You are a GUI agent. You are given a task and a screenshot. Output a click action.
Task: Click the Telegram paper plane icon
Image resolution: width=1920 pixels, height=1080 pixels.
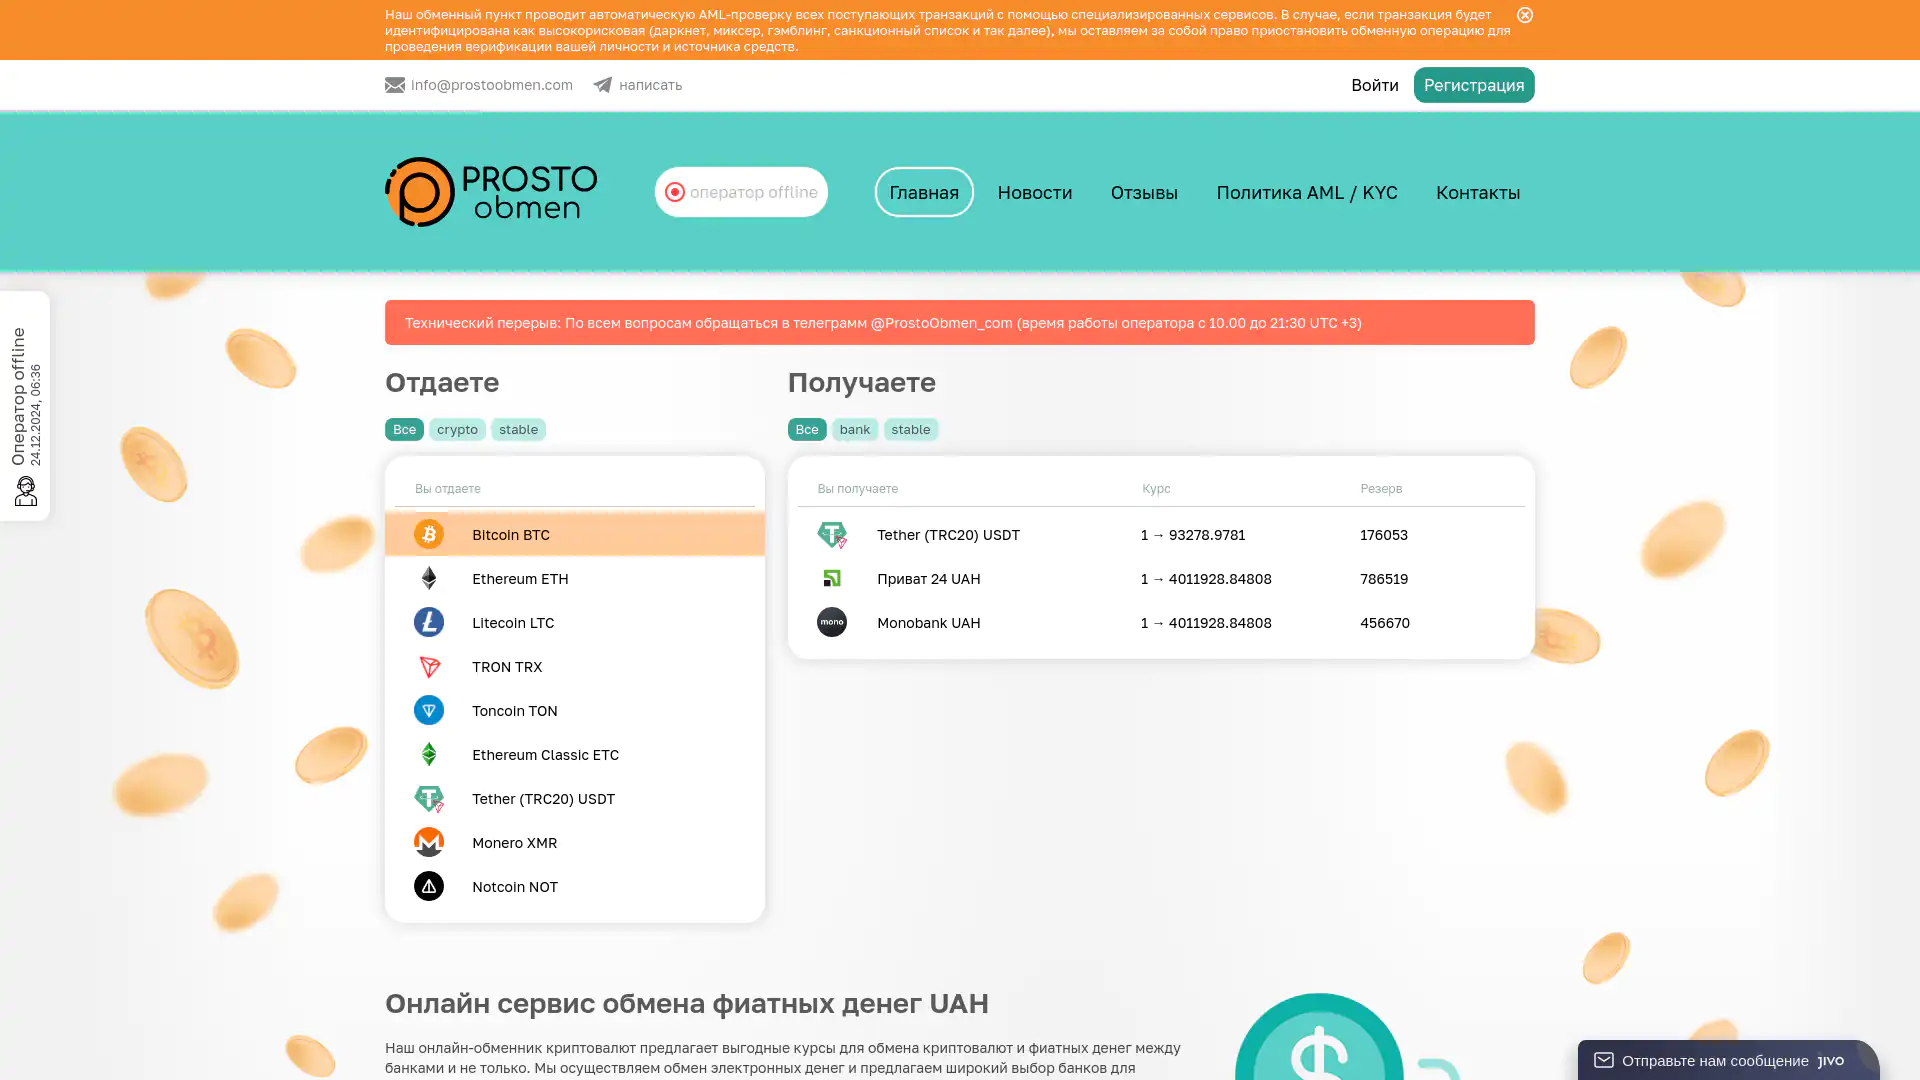[x=602, y=85]
